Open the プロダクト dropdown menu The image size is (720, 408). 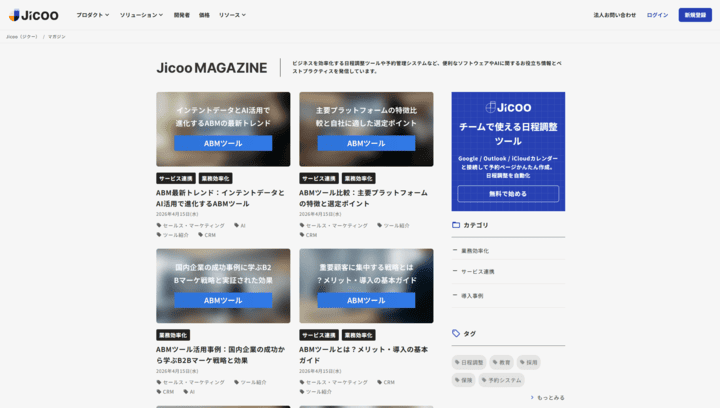tap(93, 15)
